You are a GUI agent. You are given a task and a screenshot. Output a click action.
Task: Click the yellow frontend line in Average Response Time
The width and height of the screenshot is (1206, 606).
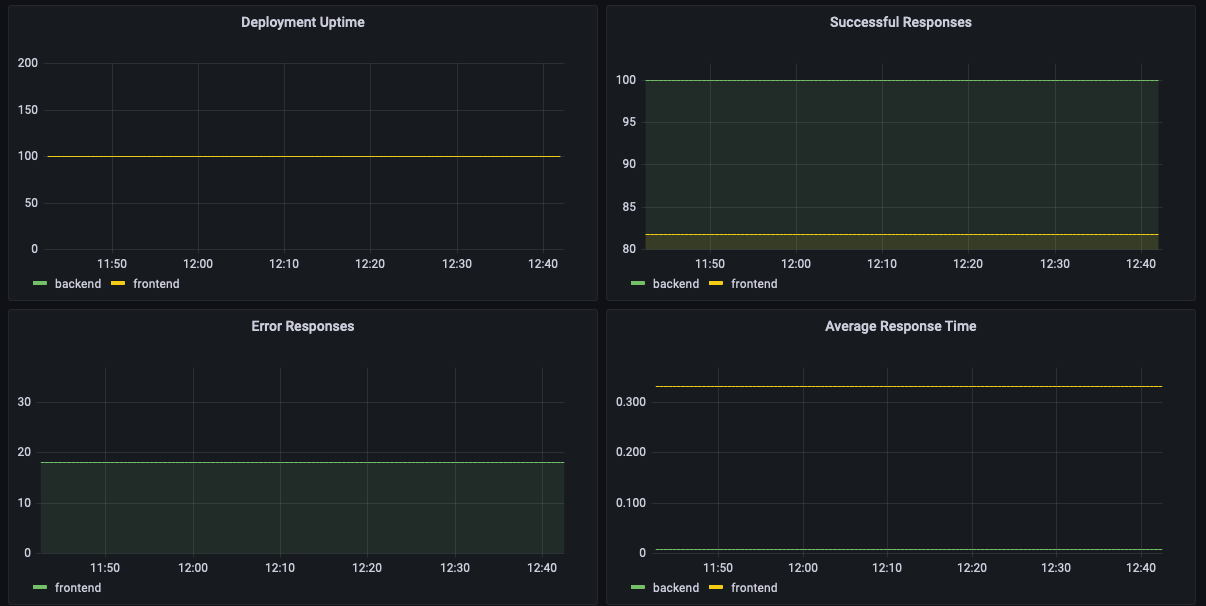(900, 385)
